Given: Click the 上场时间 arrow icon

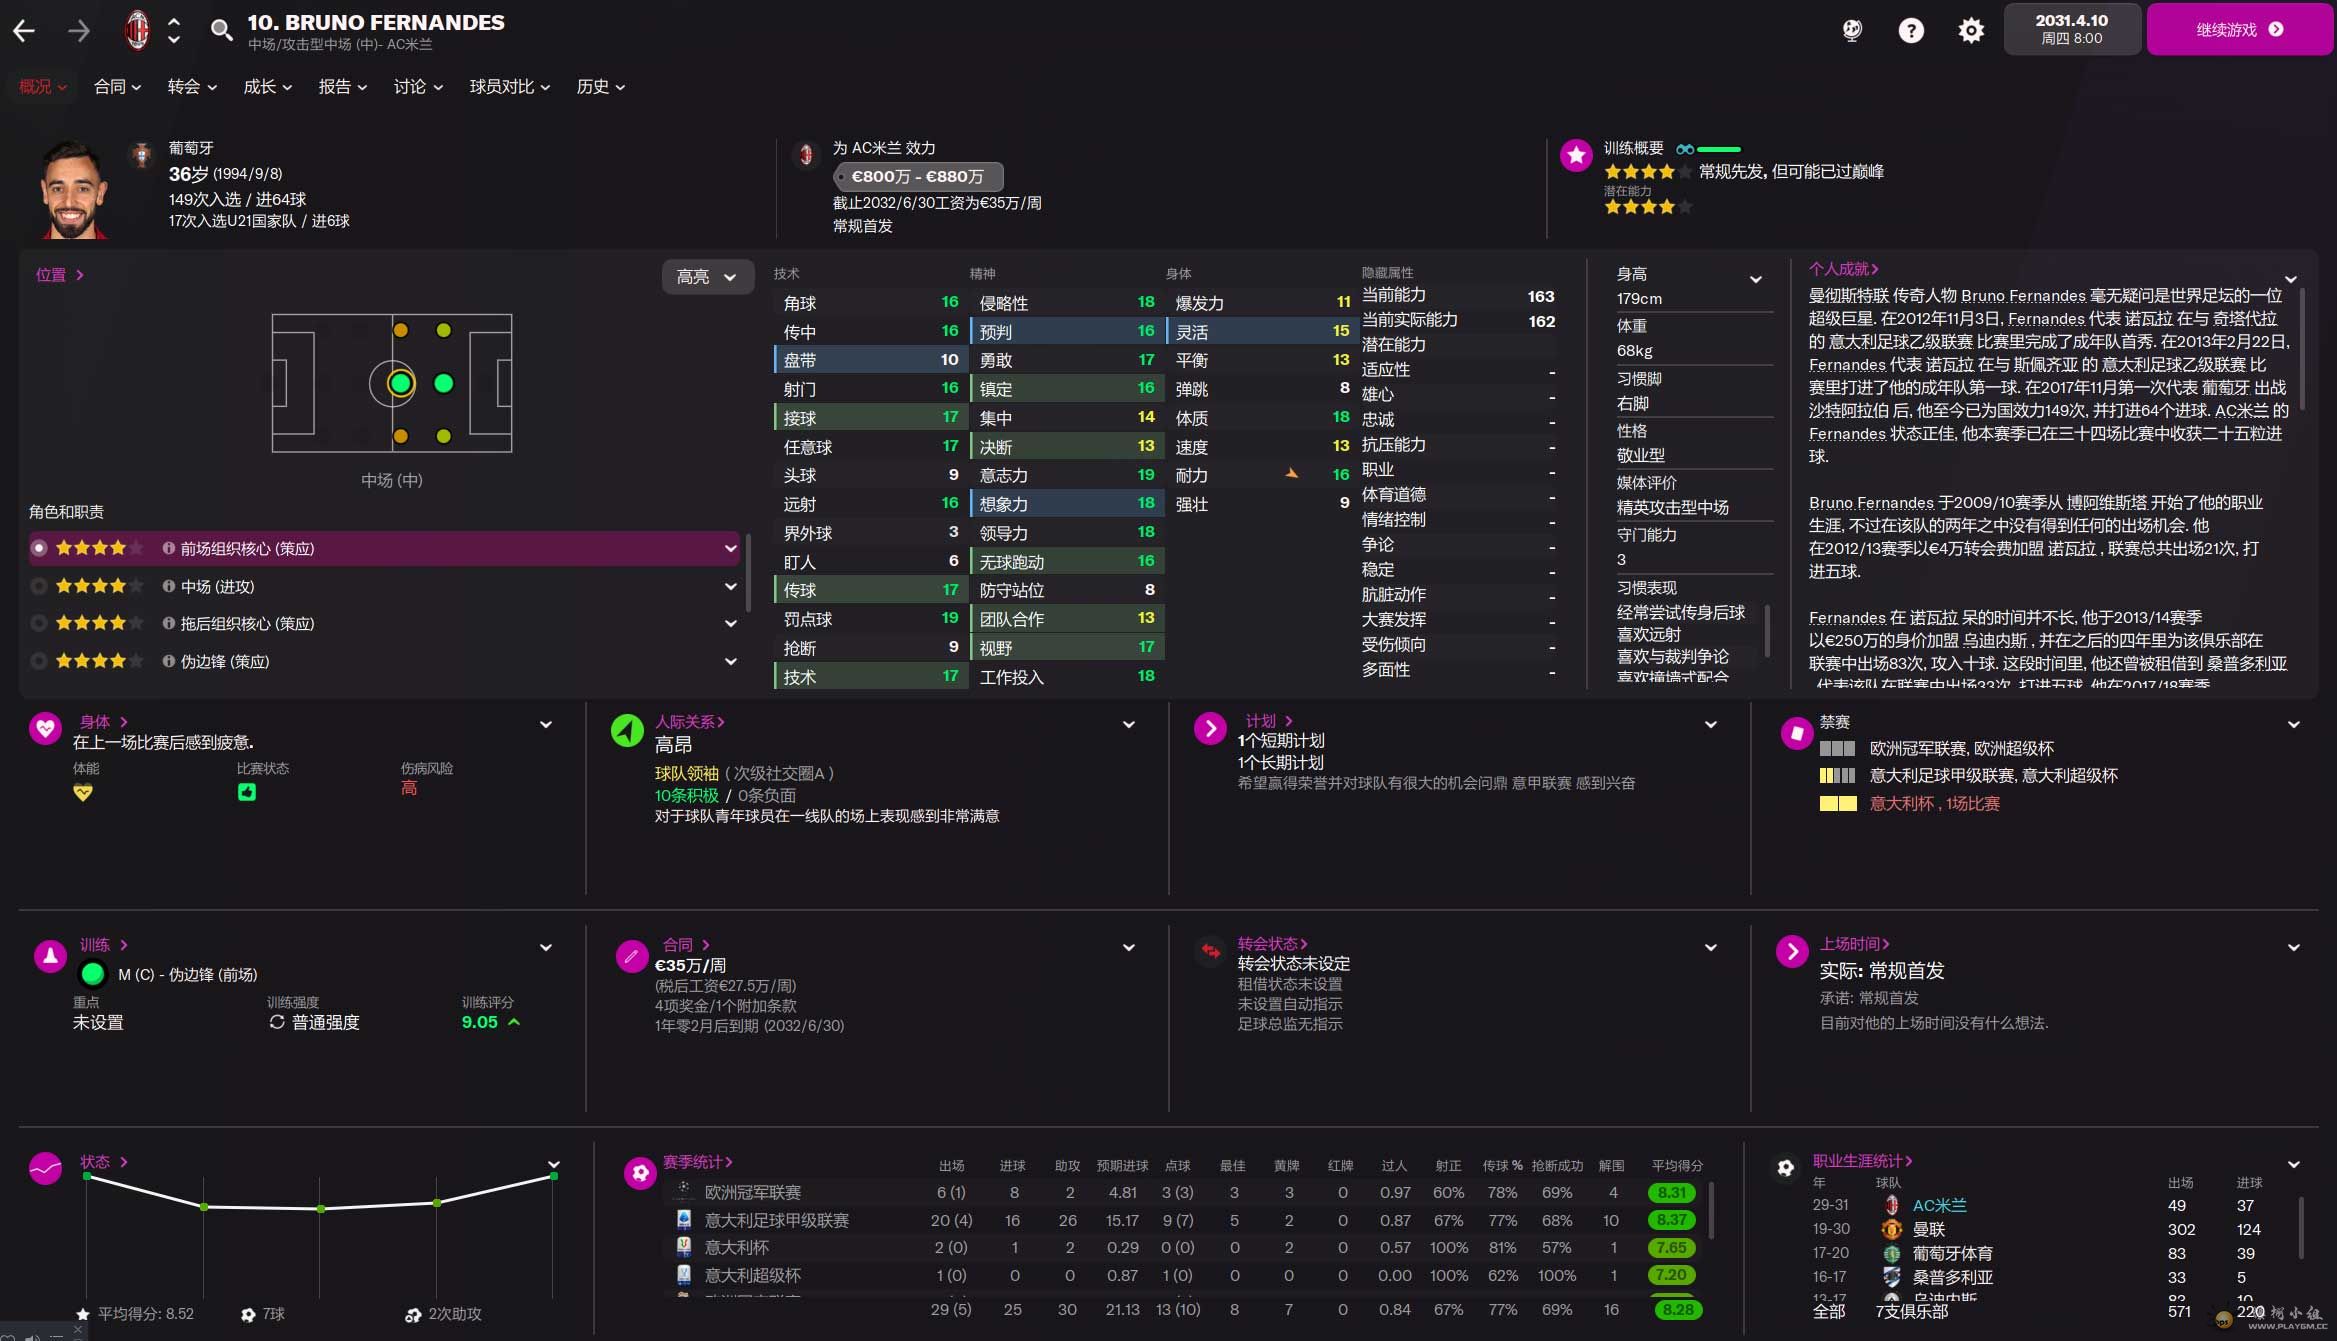Looking at the screenshot, I should 1792,951.
